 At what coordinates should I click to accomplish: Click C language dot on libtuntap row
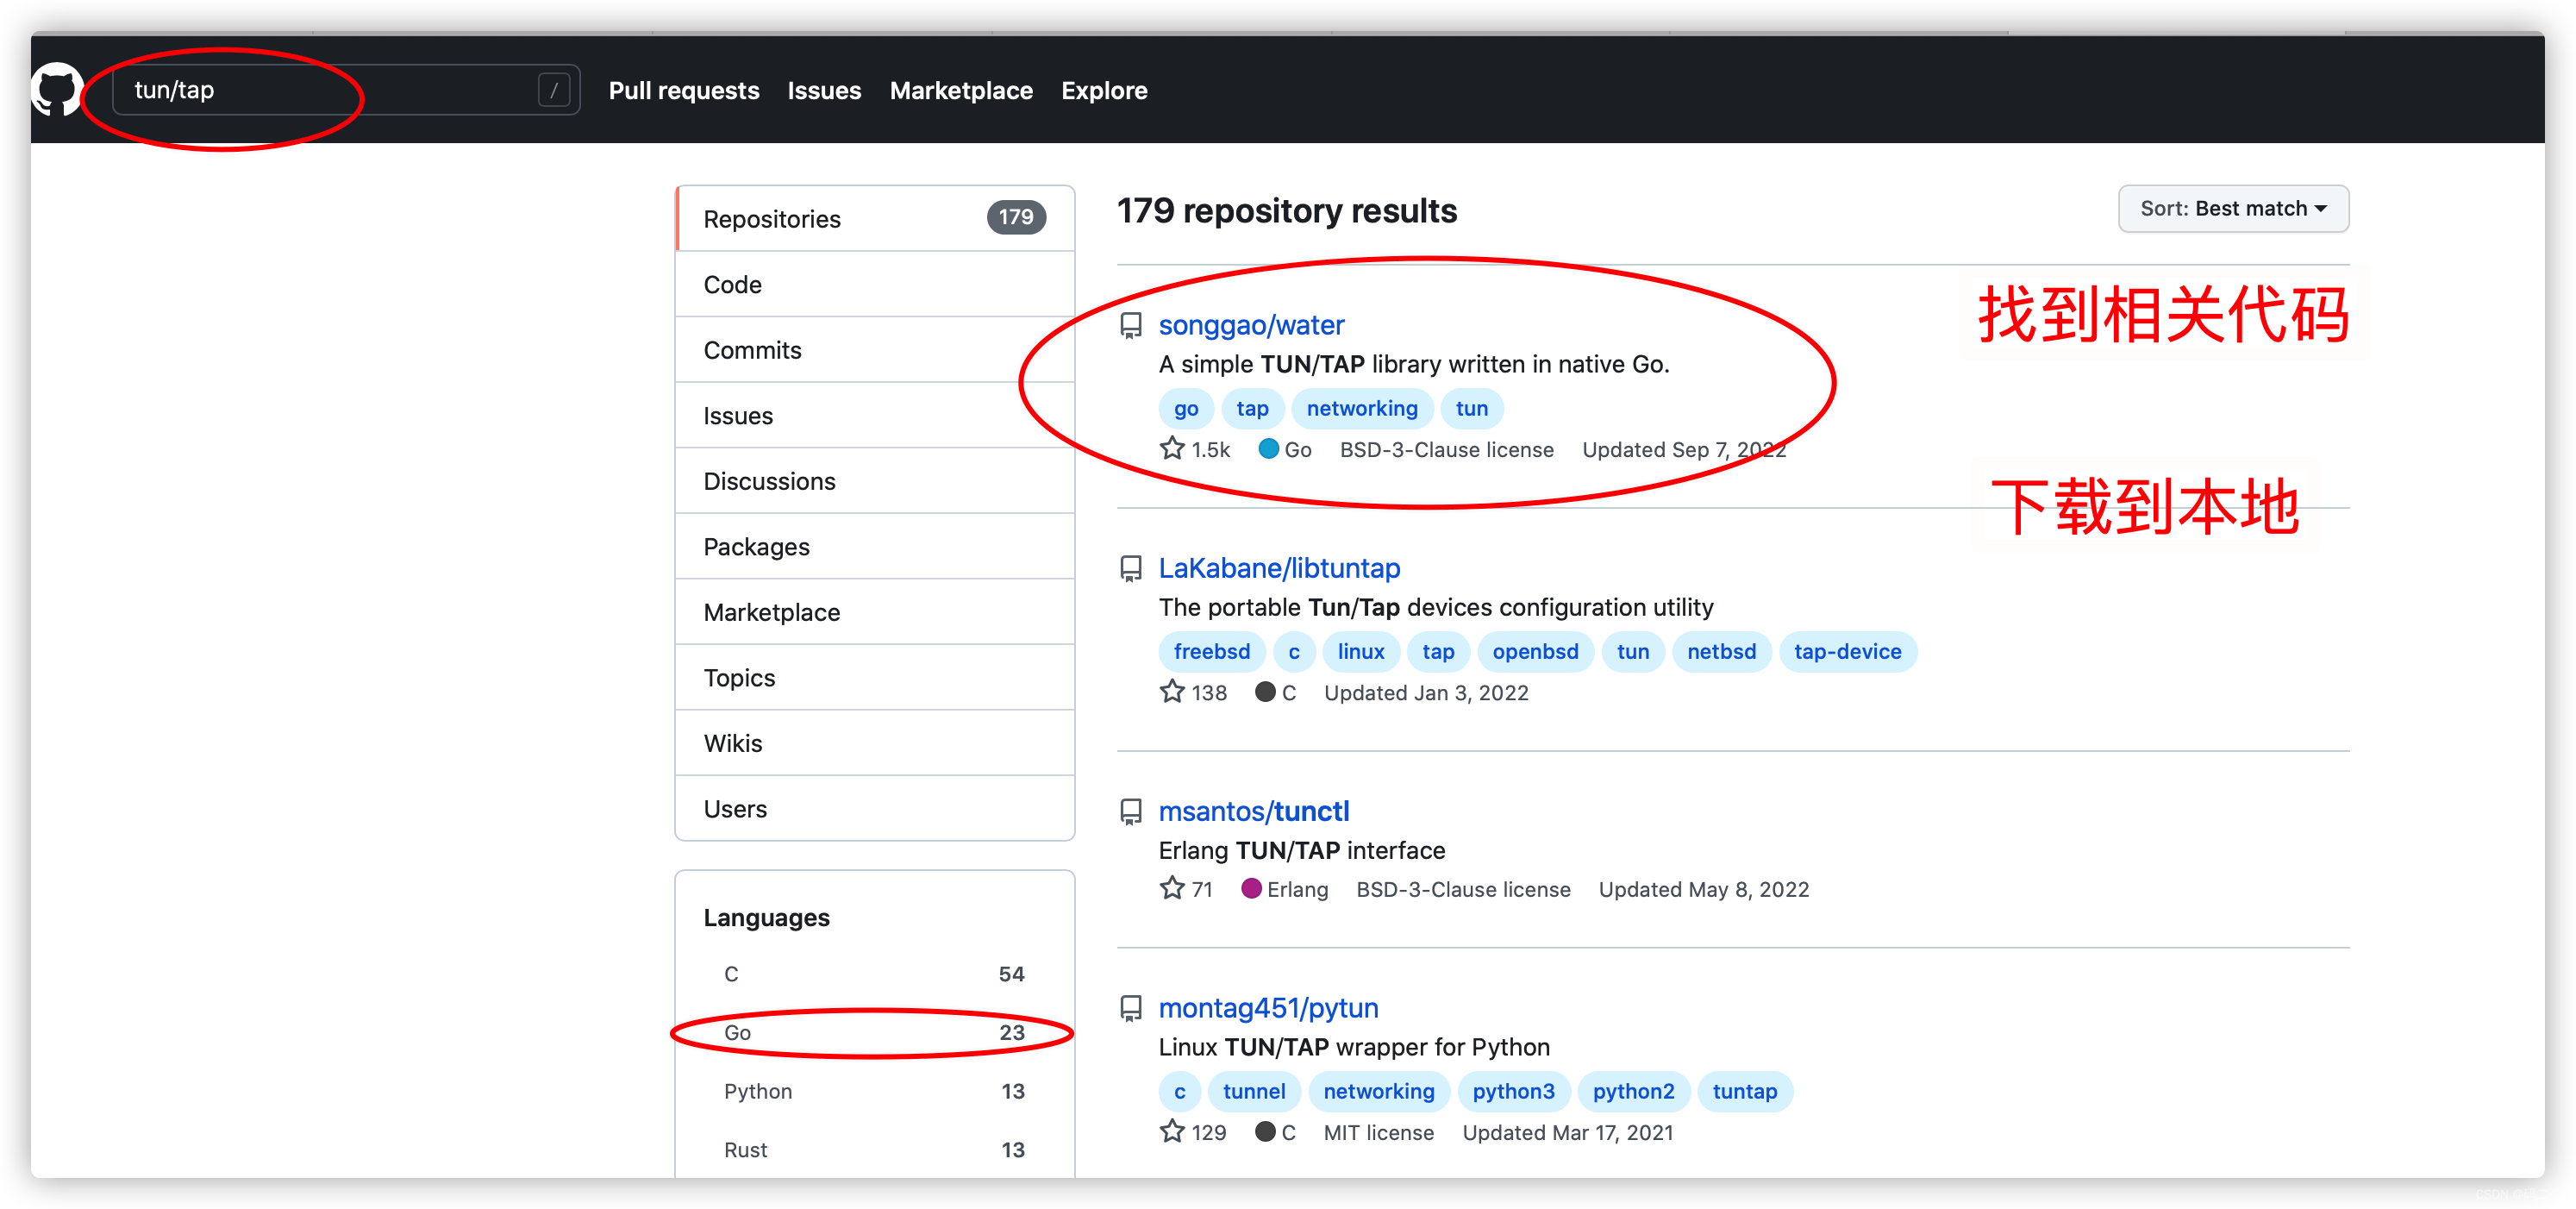click(x=1265, y=692)
